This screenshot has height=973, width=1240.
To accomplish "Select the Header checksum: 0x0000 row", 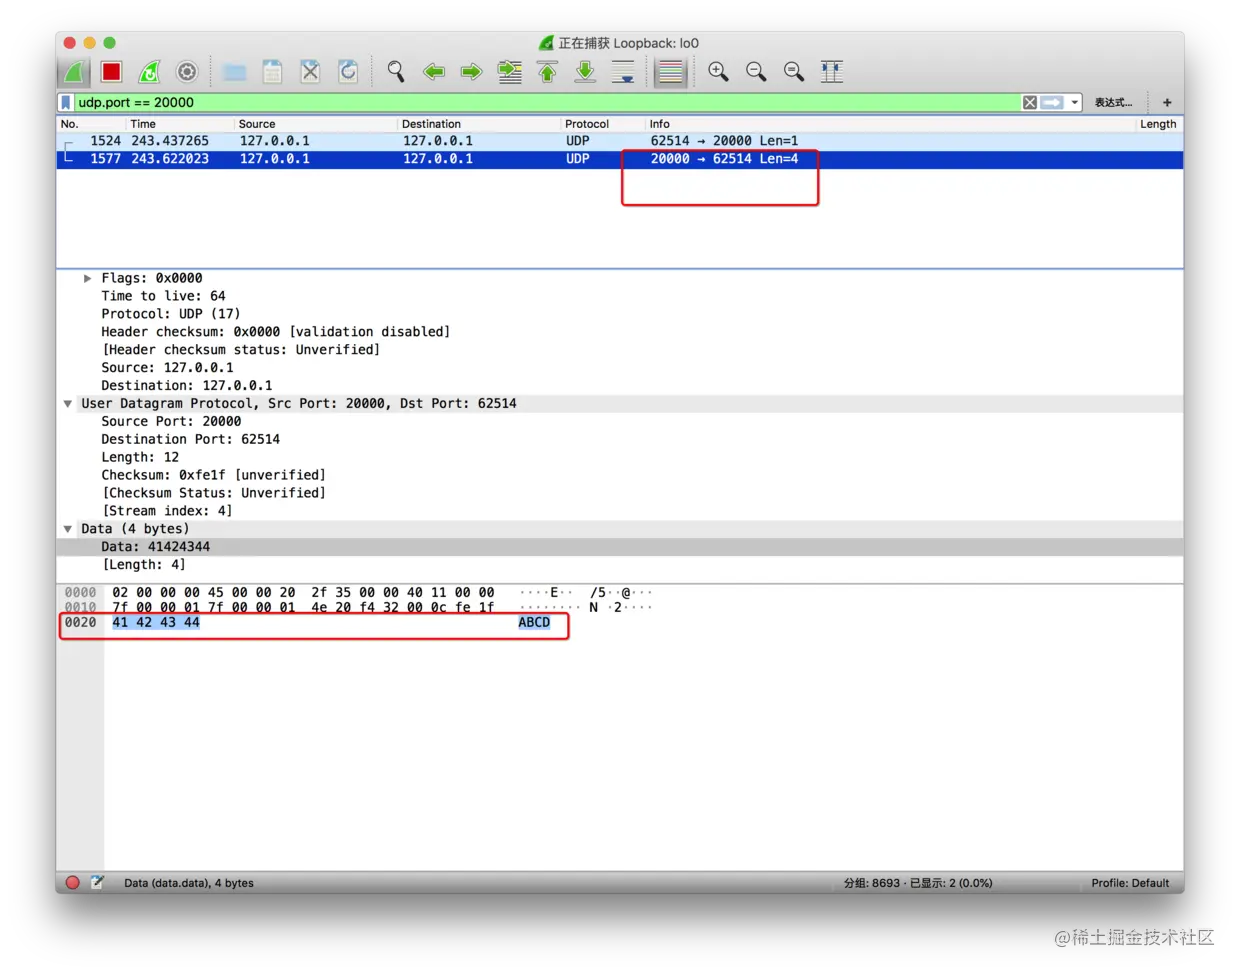I will [620, 332].
